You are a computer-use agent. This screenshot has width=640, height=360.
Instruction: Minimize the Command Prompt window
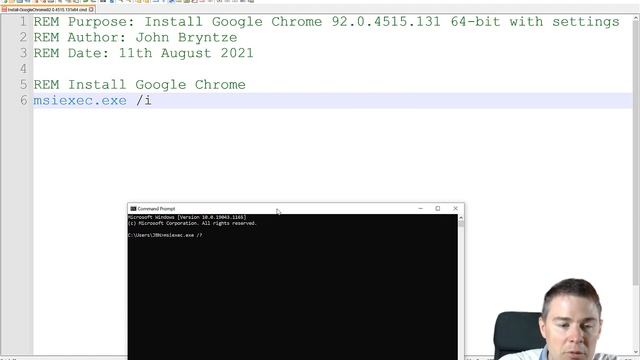pyautogui.click(x=420, y=209)
